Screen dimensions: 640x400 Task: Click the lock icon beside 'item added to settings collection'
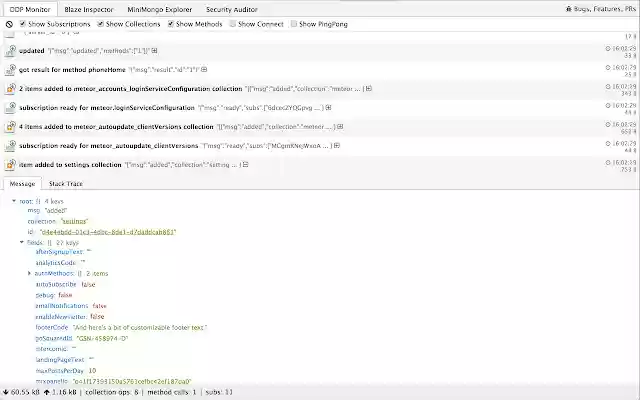[x=10, y=164]
